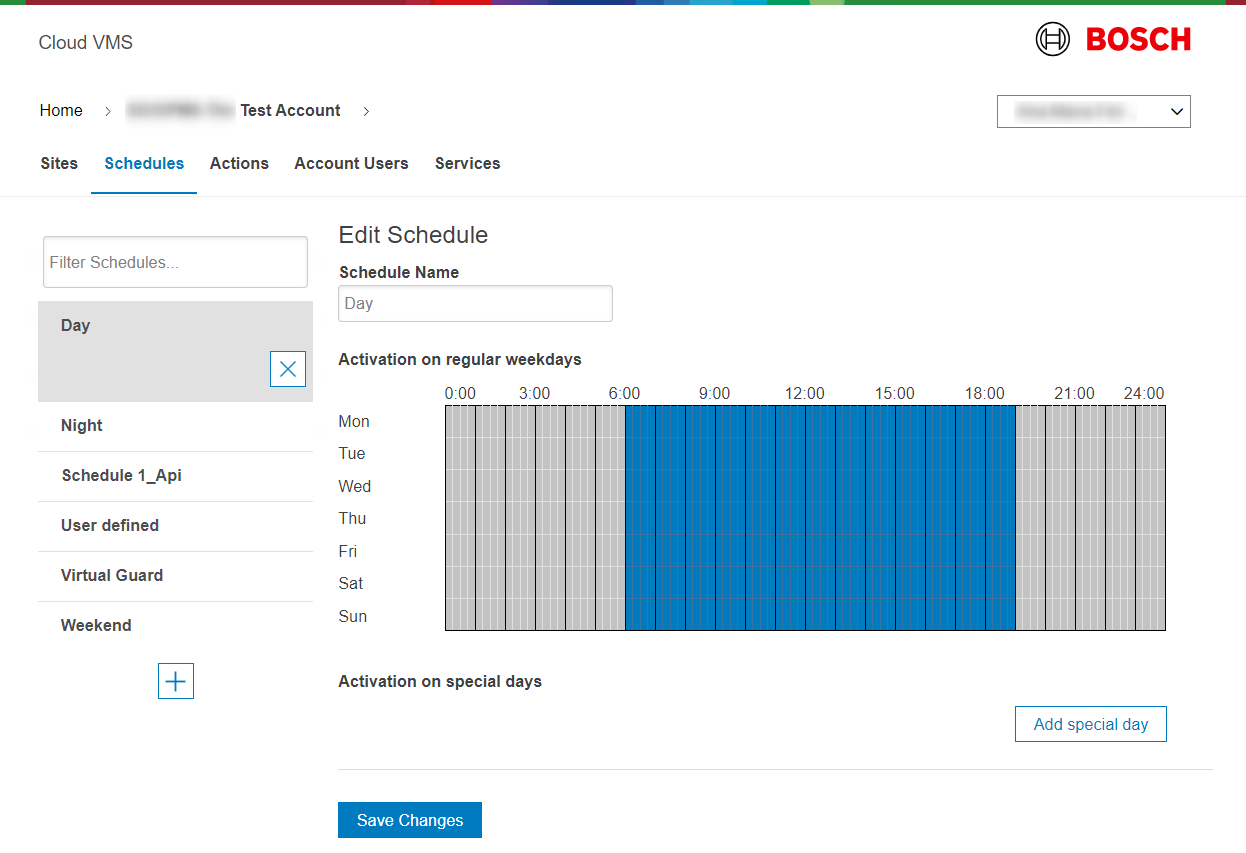This screenshot has height=853, width=1246.
Task: Select the Virtual Guard schedule
Action: (x=112, y=576)
